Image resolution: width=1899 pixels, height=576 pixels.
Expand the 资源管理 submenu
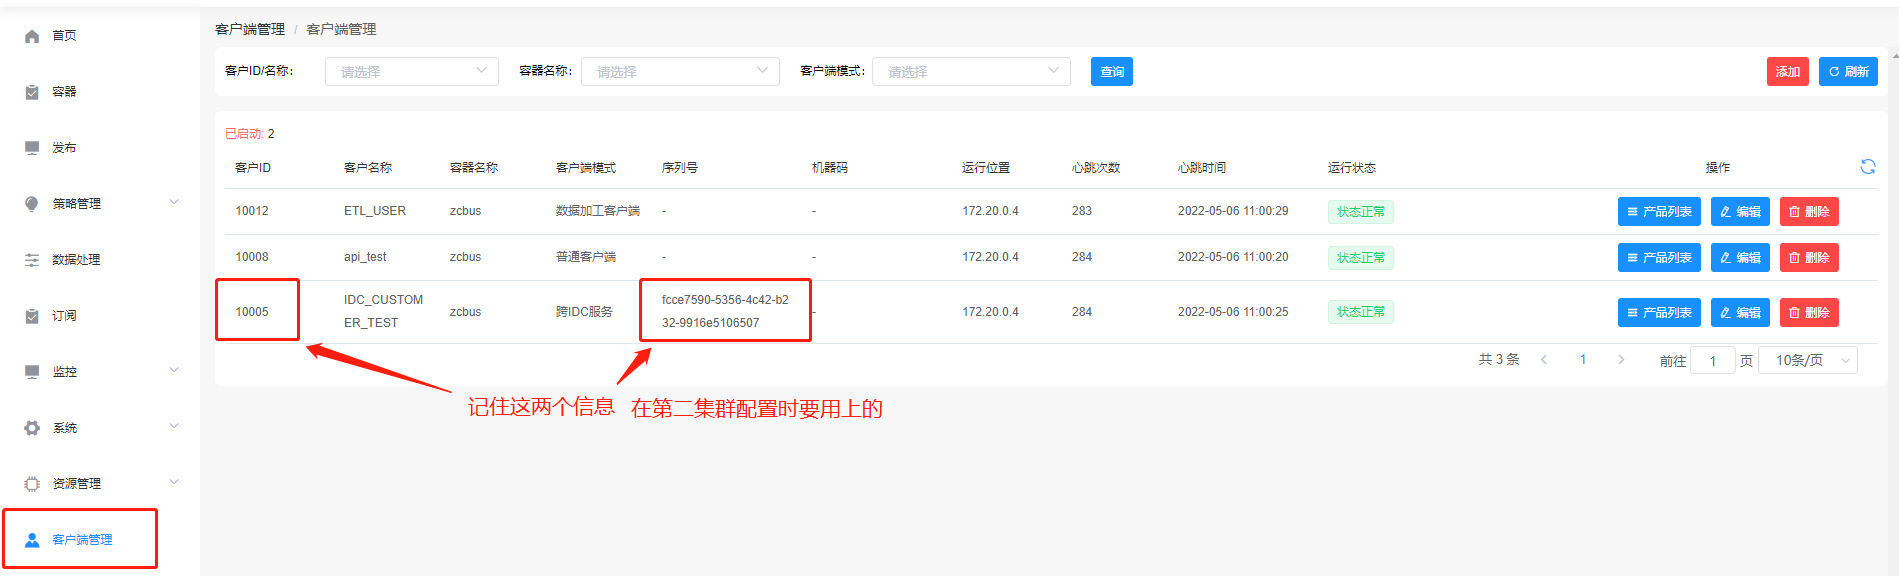[x=174, y=483]
